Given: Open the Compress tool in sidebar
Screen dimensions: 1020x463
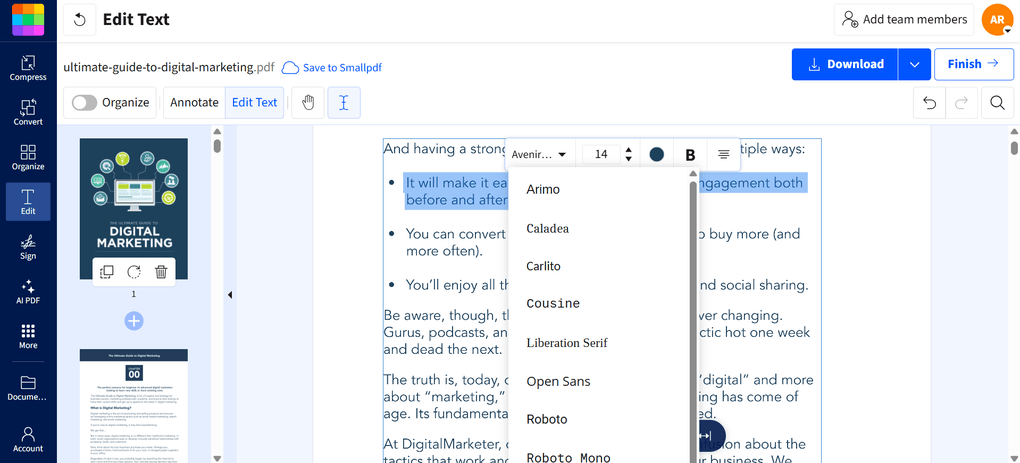Looking at the screenshot, I should coord(28,68).
